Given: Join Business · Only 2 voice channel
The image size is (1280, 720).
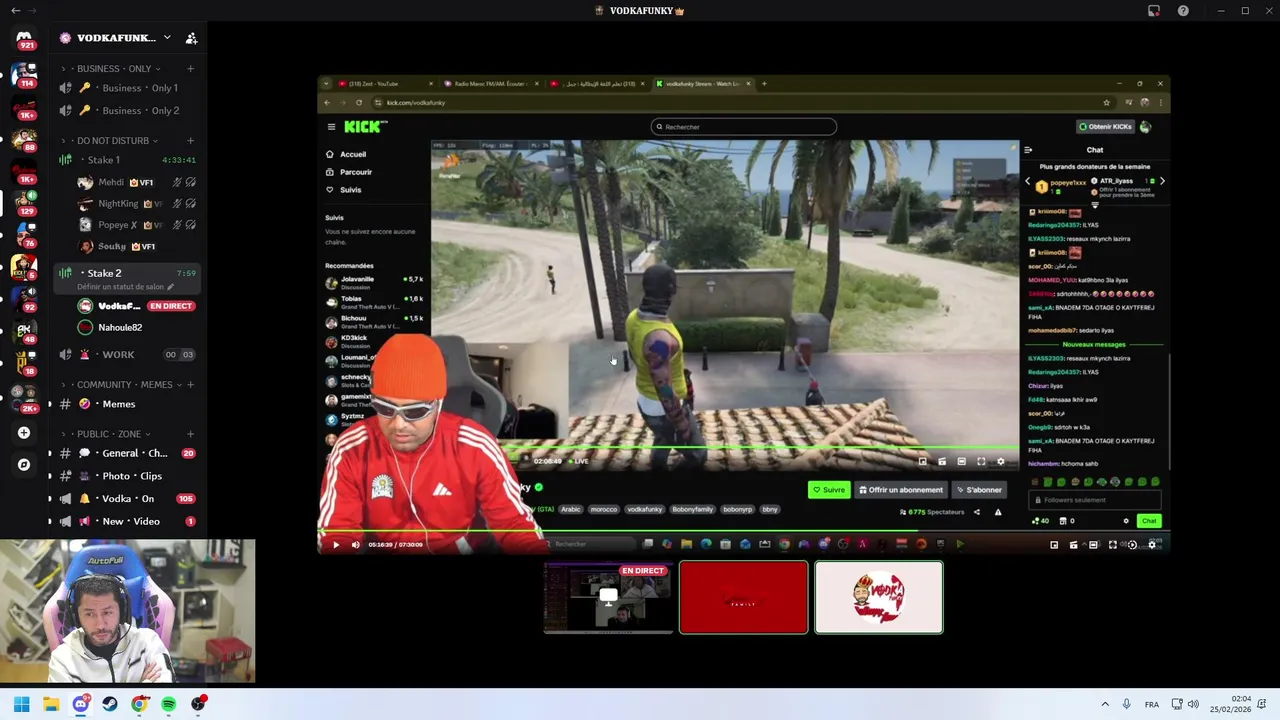Looking at the screenshot, I should click(127, 111).
